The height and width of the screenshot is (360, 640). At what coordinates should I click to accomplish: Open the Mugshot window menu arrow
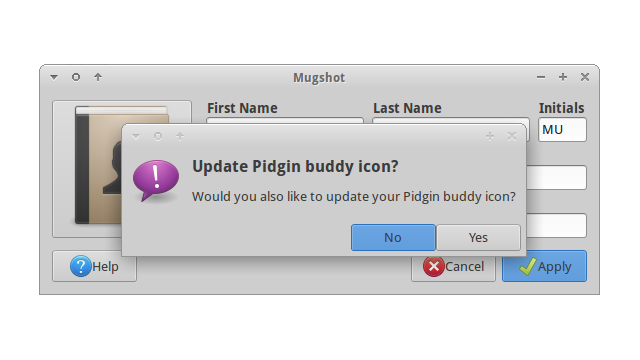click(x=54, y=77)
